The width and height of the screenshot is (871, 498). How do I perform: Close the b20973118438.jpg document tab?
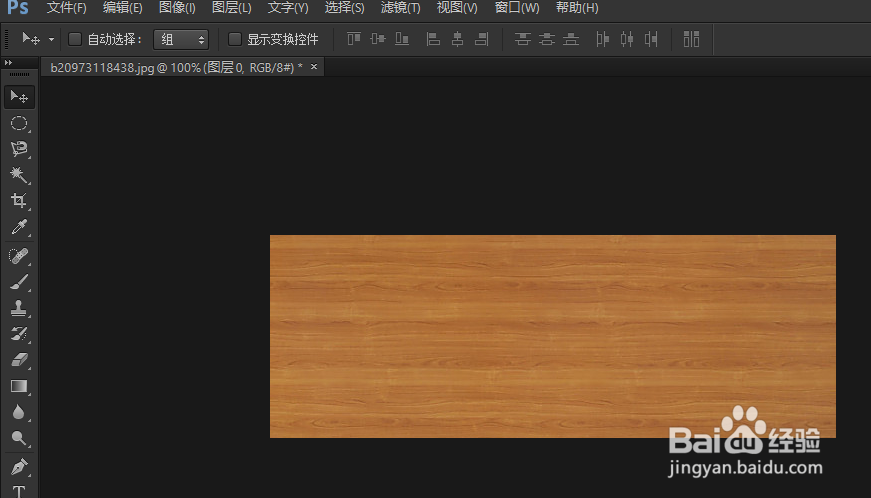(x=314, y=67)
